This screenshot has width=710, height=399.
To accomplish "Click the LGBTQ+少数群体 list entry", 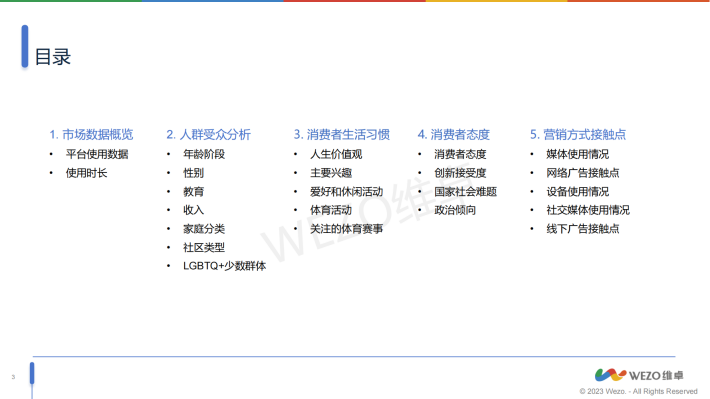I will (x=225, y=266).
